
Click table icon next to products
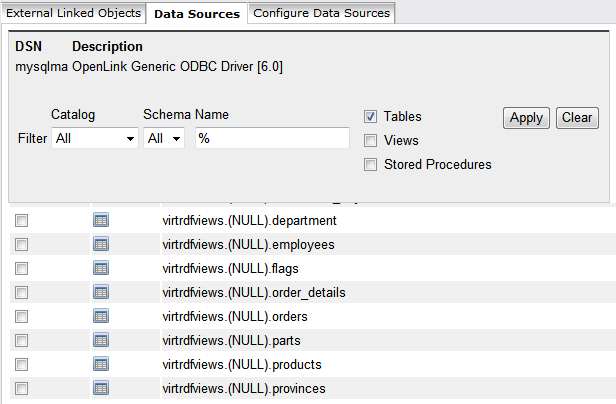tap(100, 364)
